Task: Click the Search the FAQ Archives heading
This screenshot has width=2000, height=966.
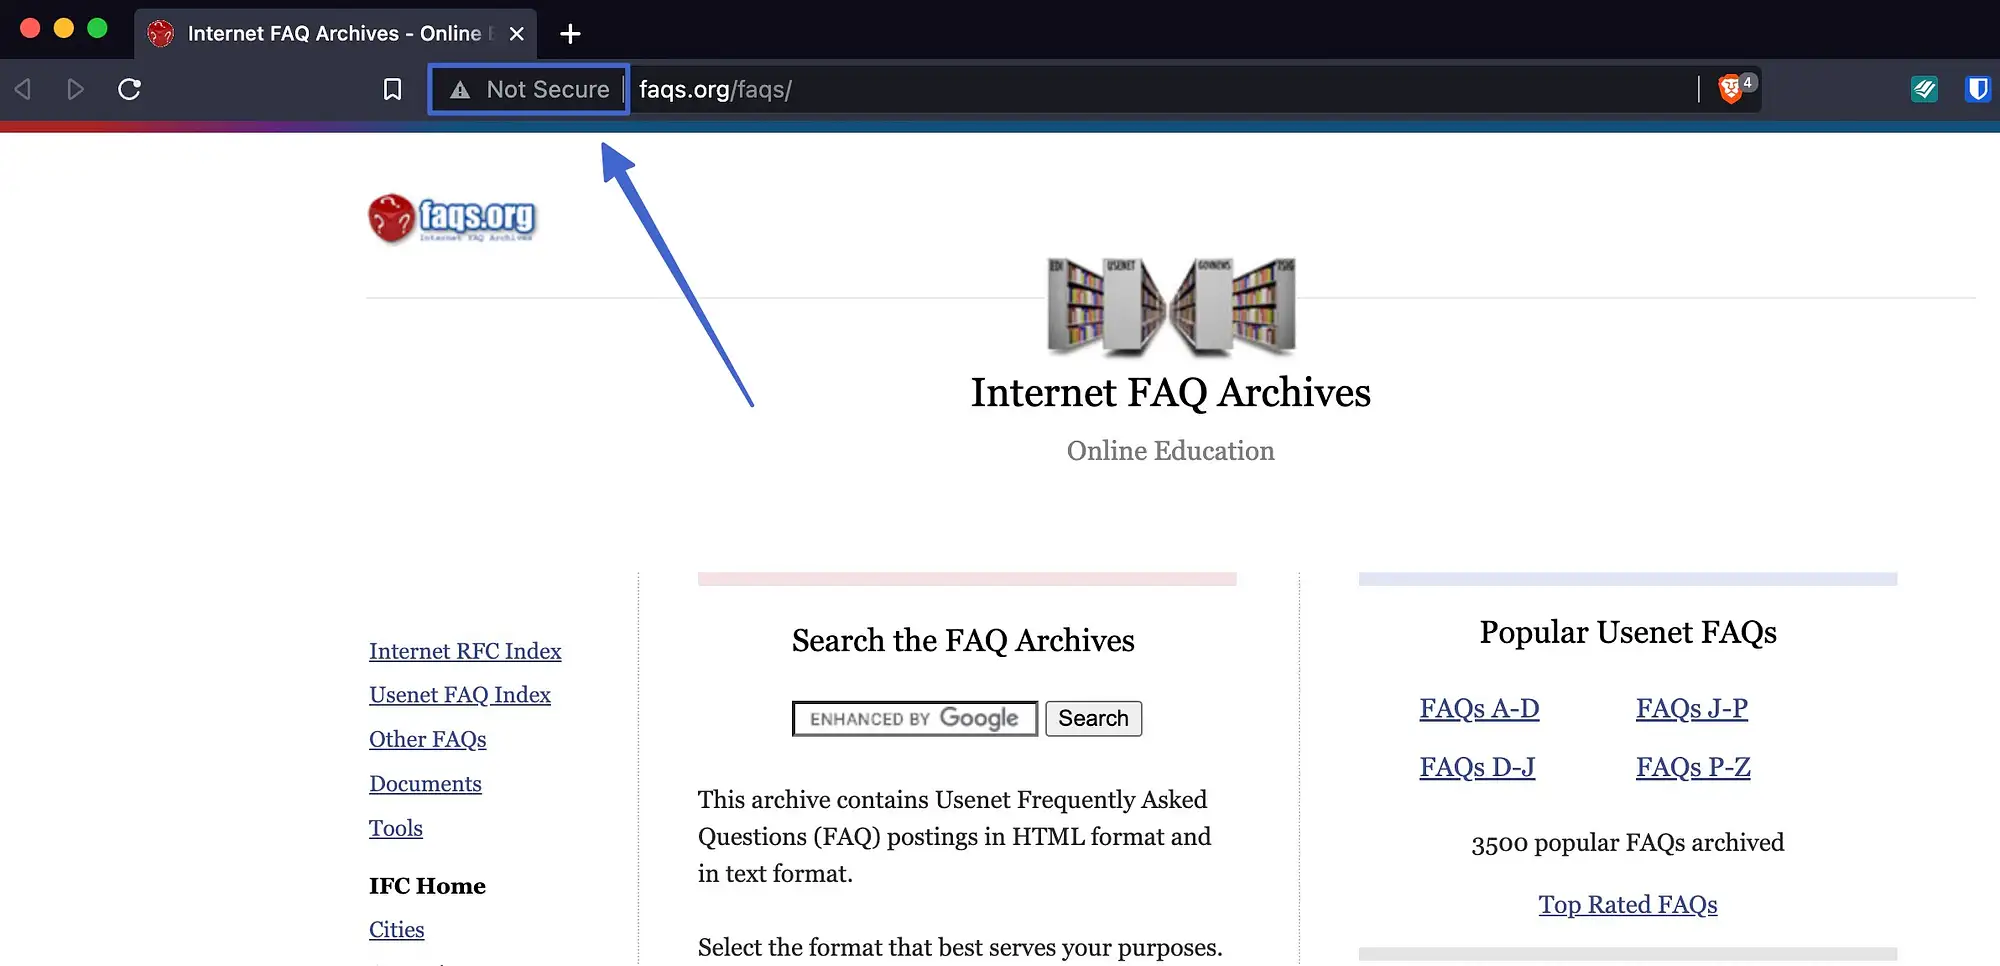Action: (963, 641)
